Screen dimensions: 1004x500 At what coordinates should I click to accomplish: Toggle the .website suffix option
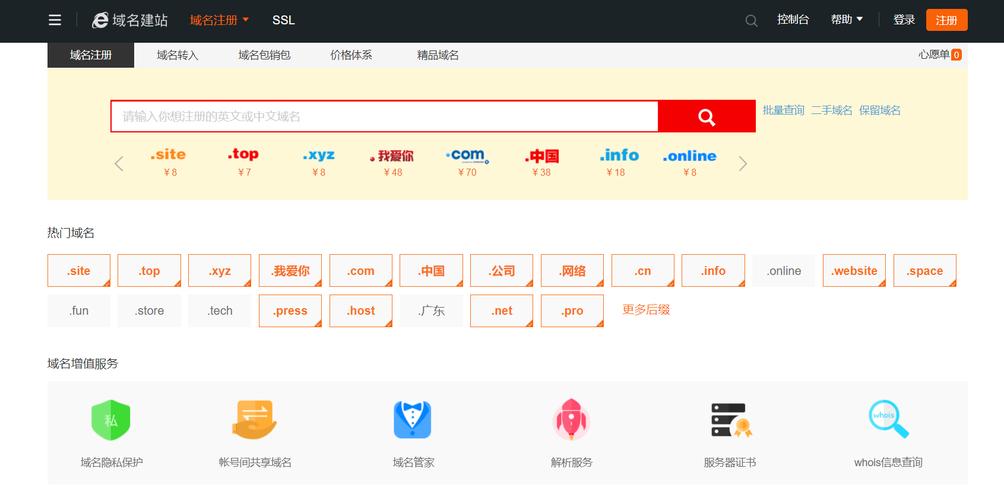coord(854,271)
